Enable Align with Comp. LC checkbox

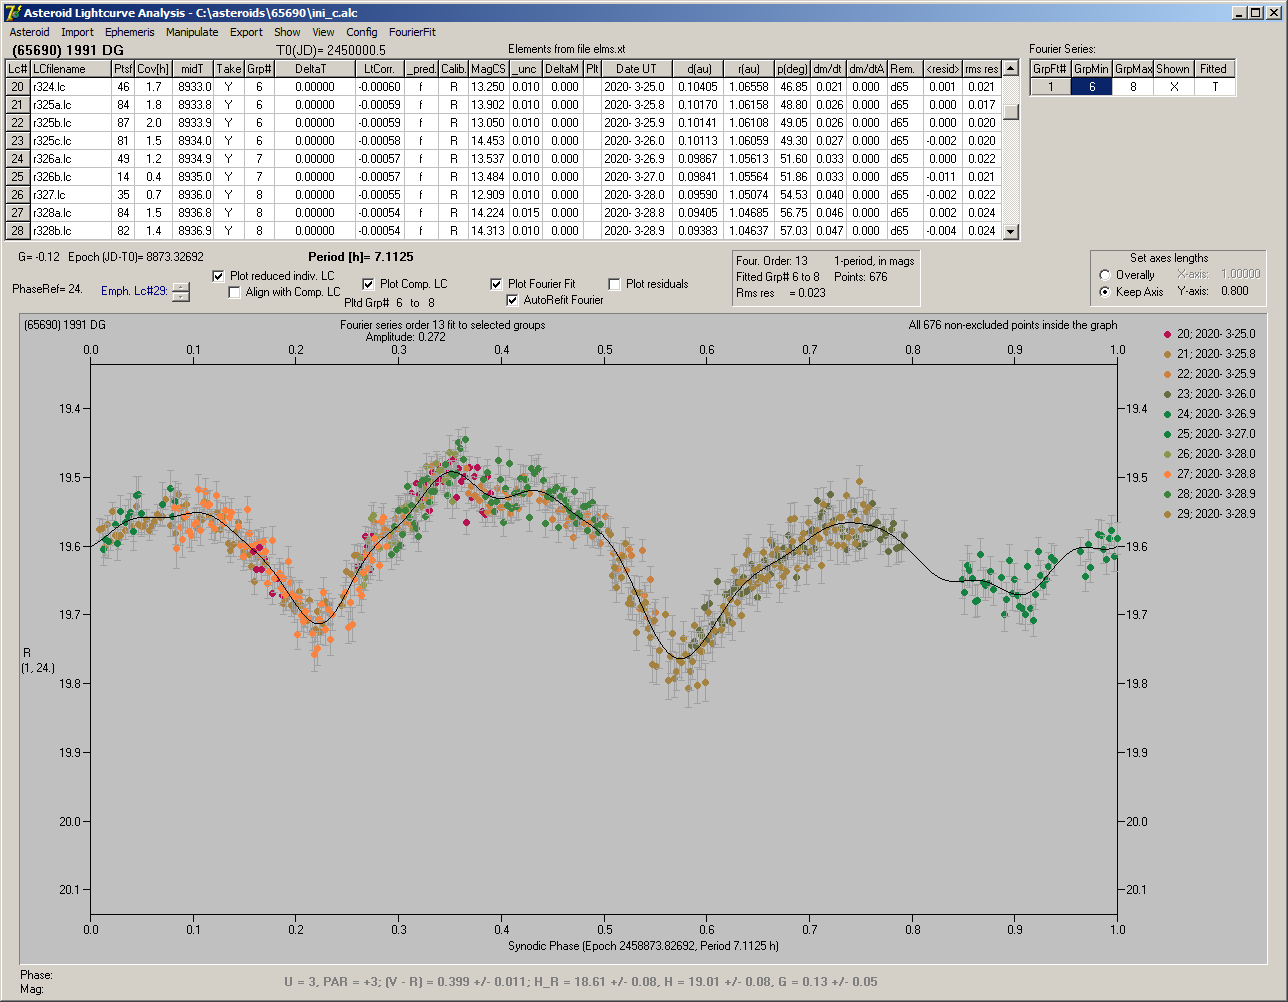click(235, 292)
